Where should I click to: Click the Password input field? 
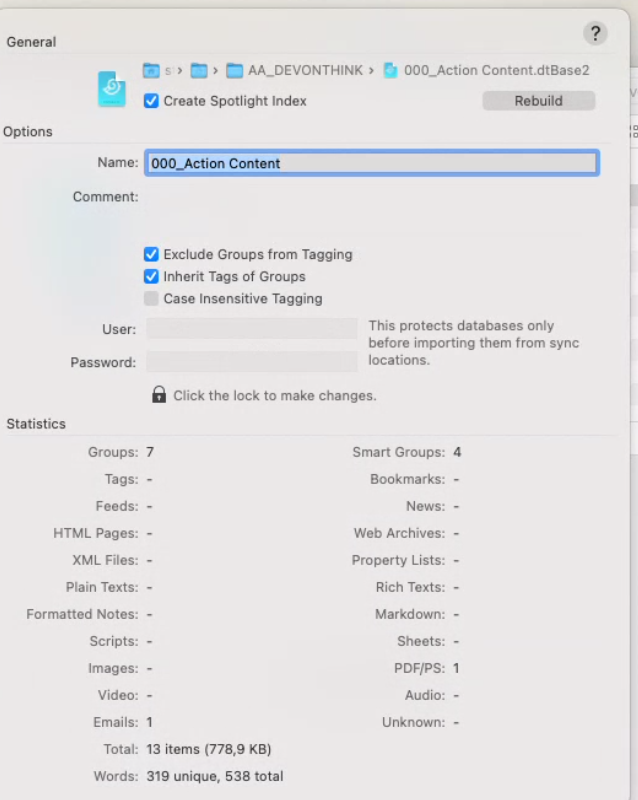[251, 362]
